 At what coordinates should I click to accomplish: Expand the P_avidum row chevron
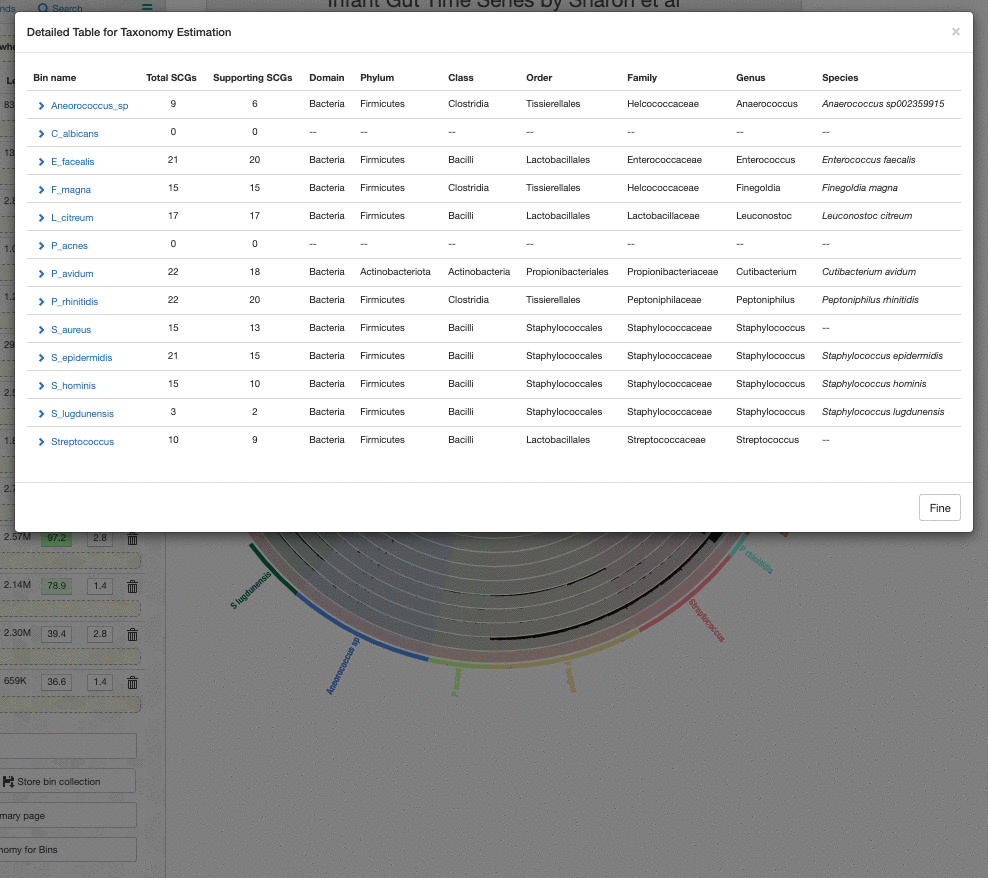[x=42, y=274]
